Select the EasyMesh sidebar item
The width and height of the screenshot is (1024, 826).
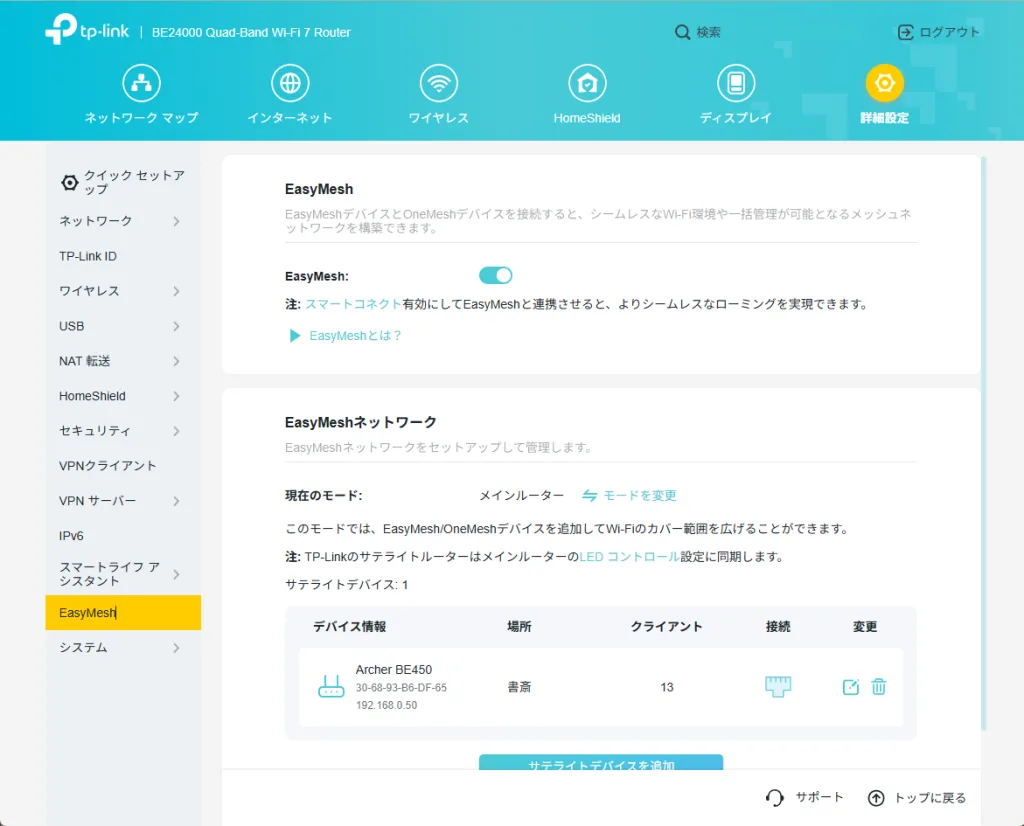pyautogui.click(x=123, y=612)
